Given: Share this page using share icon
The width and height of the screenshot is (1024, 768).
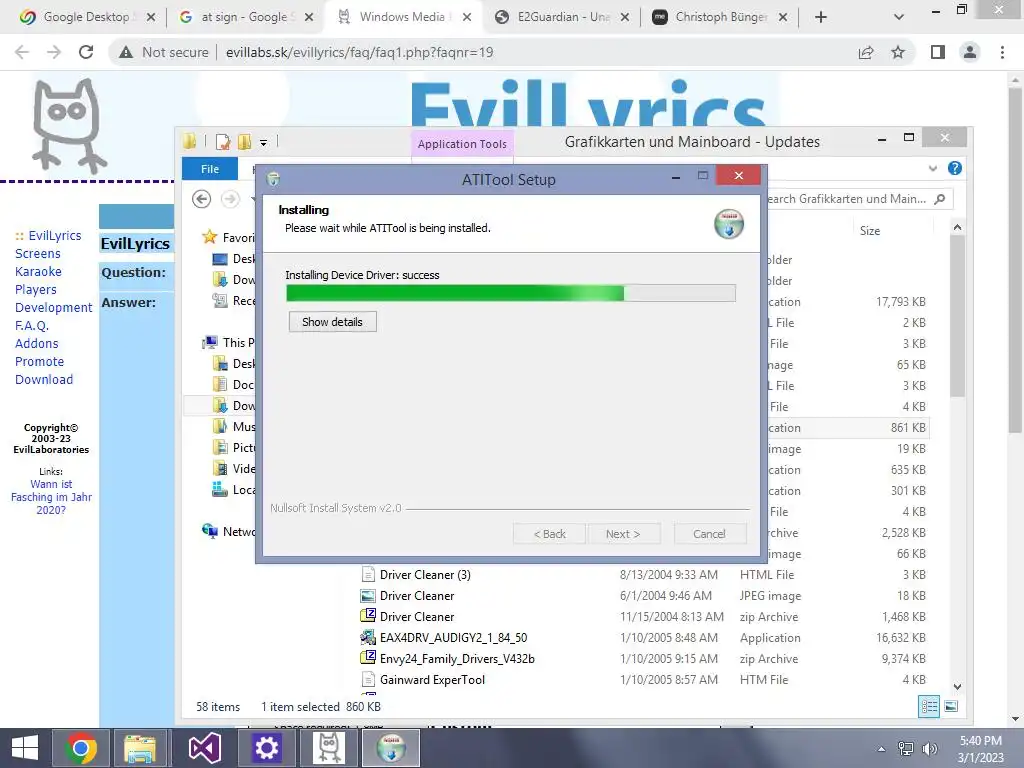Looking at the screenshot, I should pyautogui.click(x=866, y=52).
